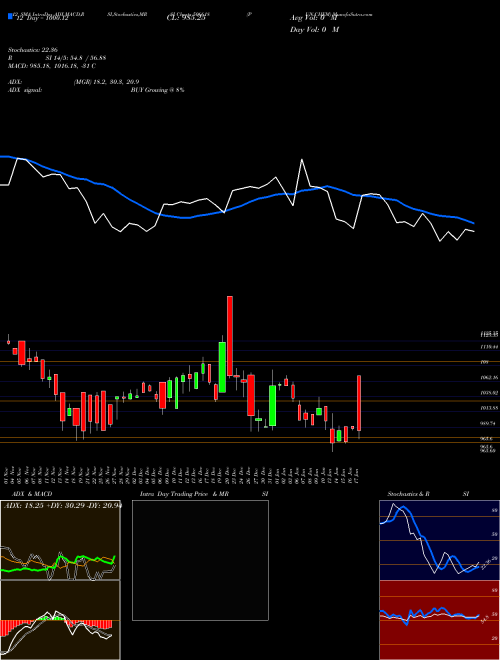Click the tallest red candlestick on 20 Dec

tap(230, 336)
